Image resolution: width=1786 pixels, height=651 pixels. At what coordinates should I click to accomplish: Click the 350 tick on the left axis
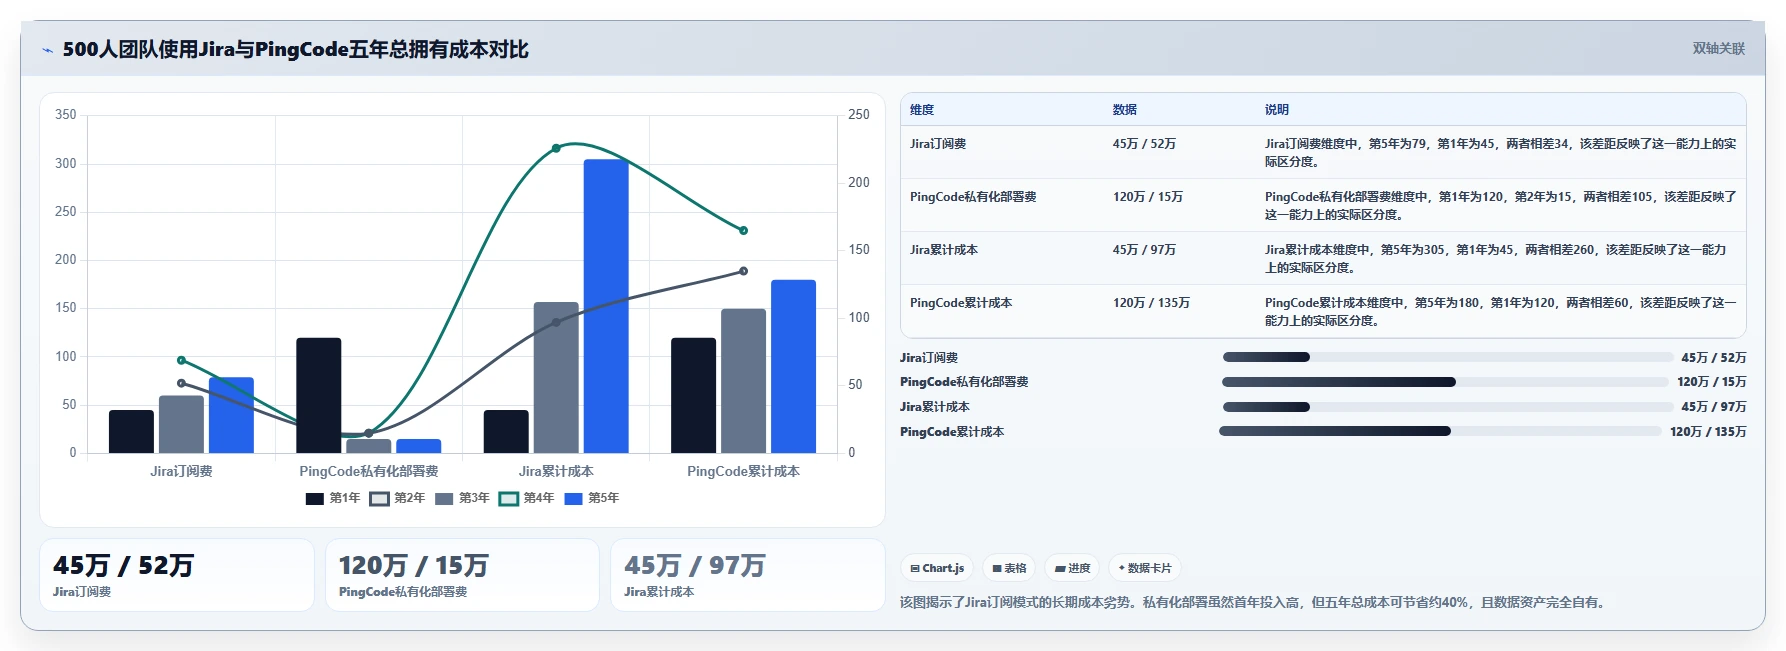(x=66, y=115)
